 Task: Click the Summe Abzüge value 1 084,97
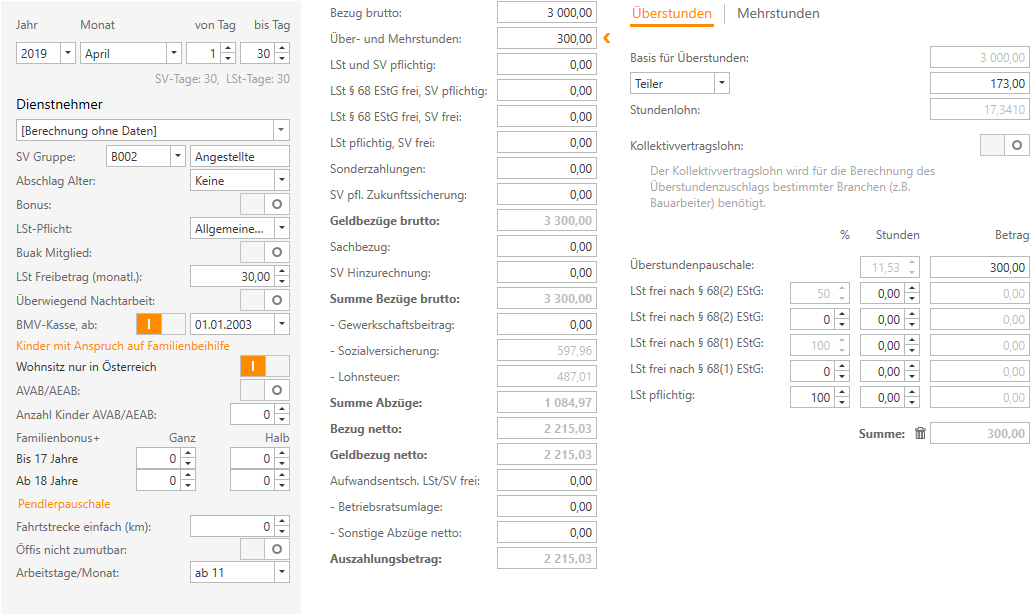pyautogui.click(x=546, y=402)
